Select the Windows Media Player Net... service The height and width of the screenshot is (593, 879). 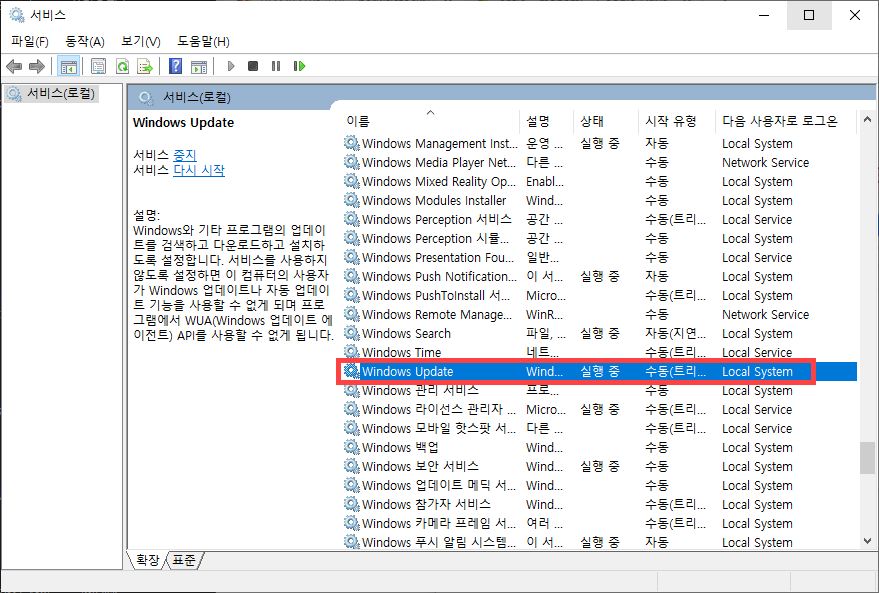click(x=599, y=163)
